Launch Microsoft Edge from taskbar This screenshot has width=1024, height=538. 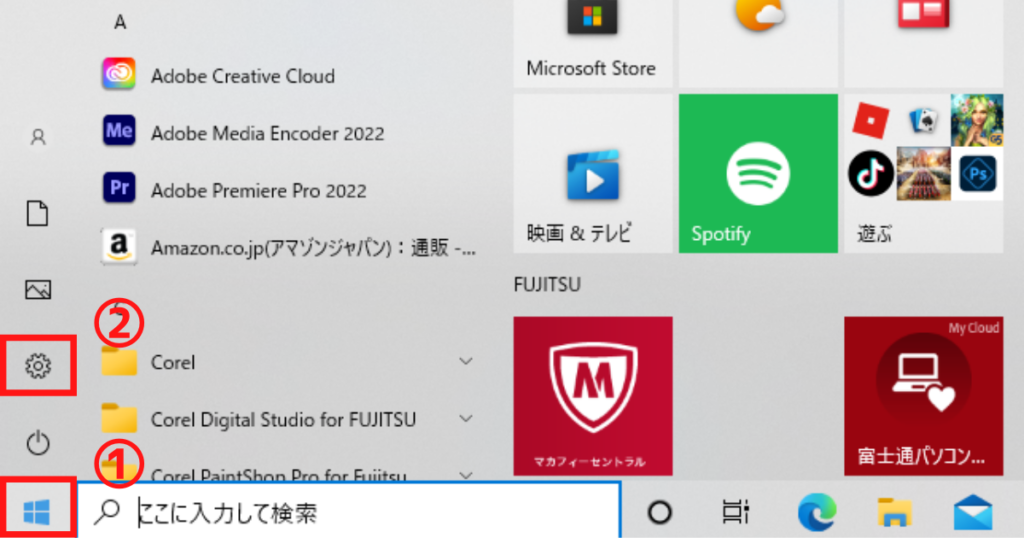click(x=816, y=512)
